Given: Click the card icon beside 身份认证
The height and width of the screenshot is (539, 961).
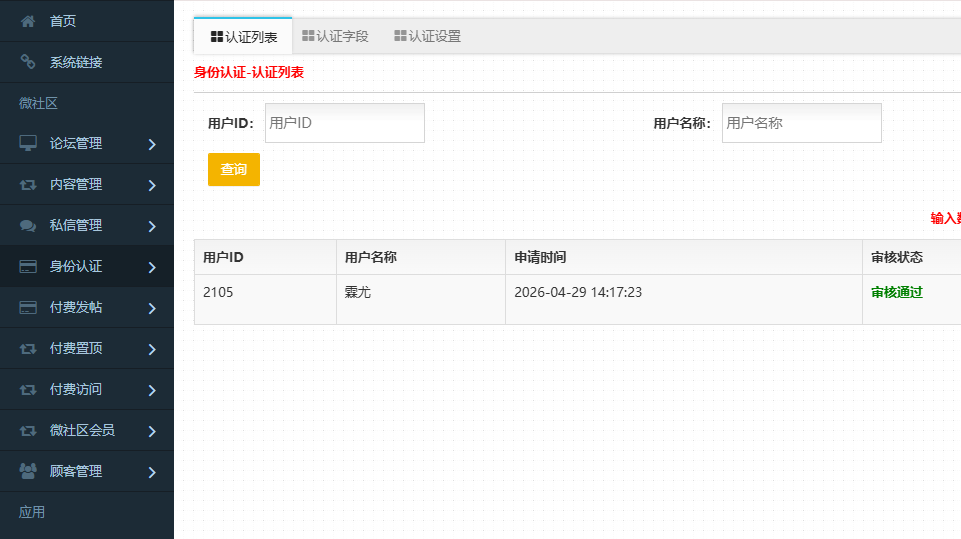Looking at the screenshot, I should (x=28, y=267).
